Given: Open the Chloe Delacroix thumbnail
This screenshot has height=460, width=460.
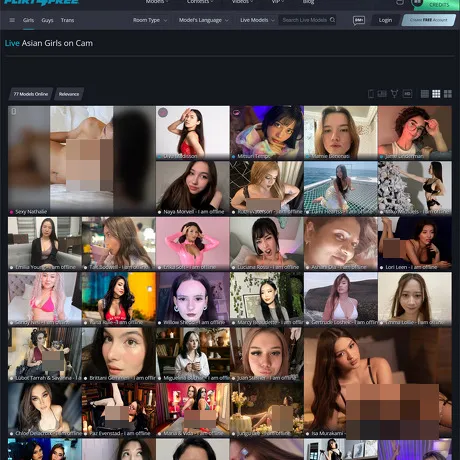Looking at the screenshot, I should coord(45,410).
